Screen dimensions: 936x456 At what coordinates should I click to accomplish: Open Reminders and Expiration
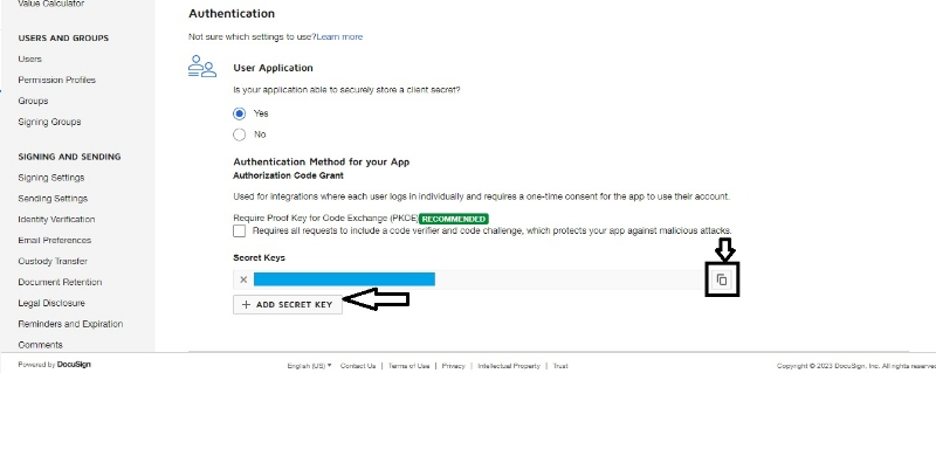70,323
